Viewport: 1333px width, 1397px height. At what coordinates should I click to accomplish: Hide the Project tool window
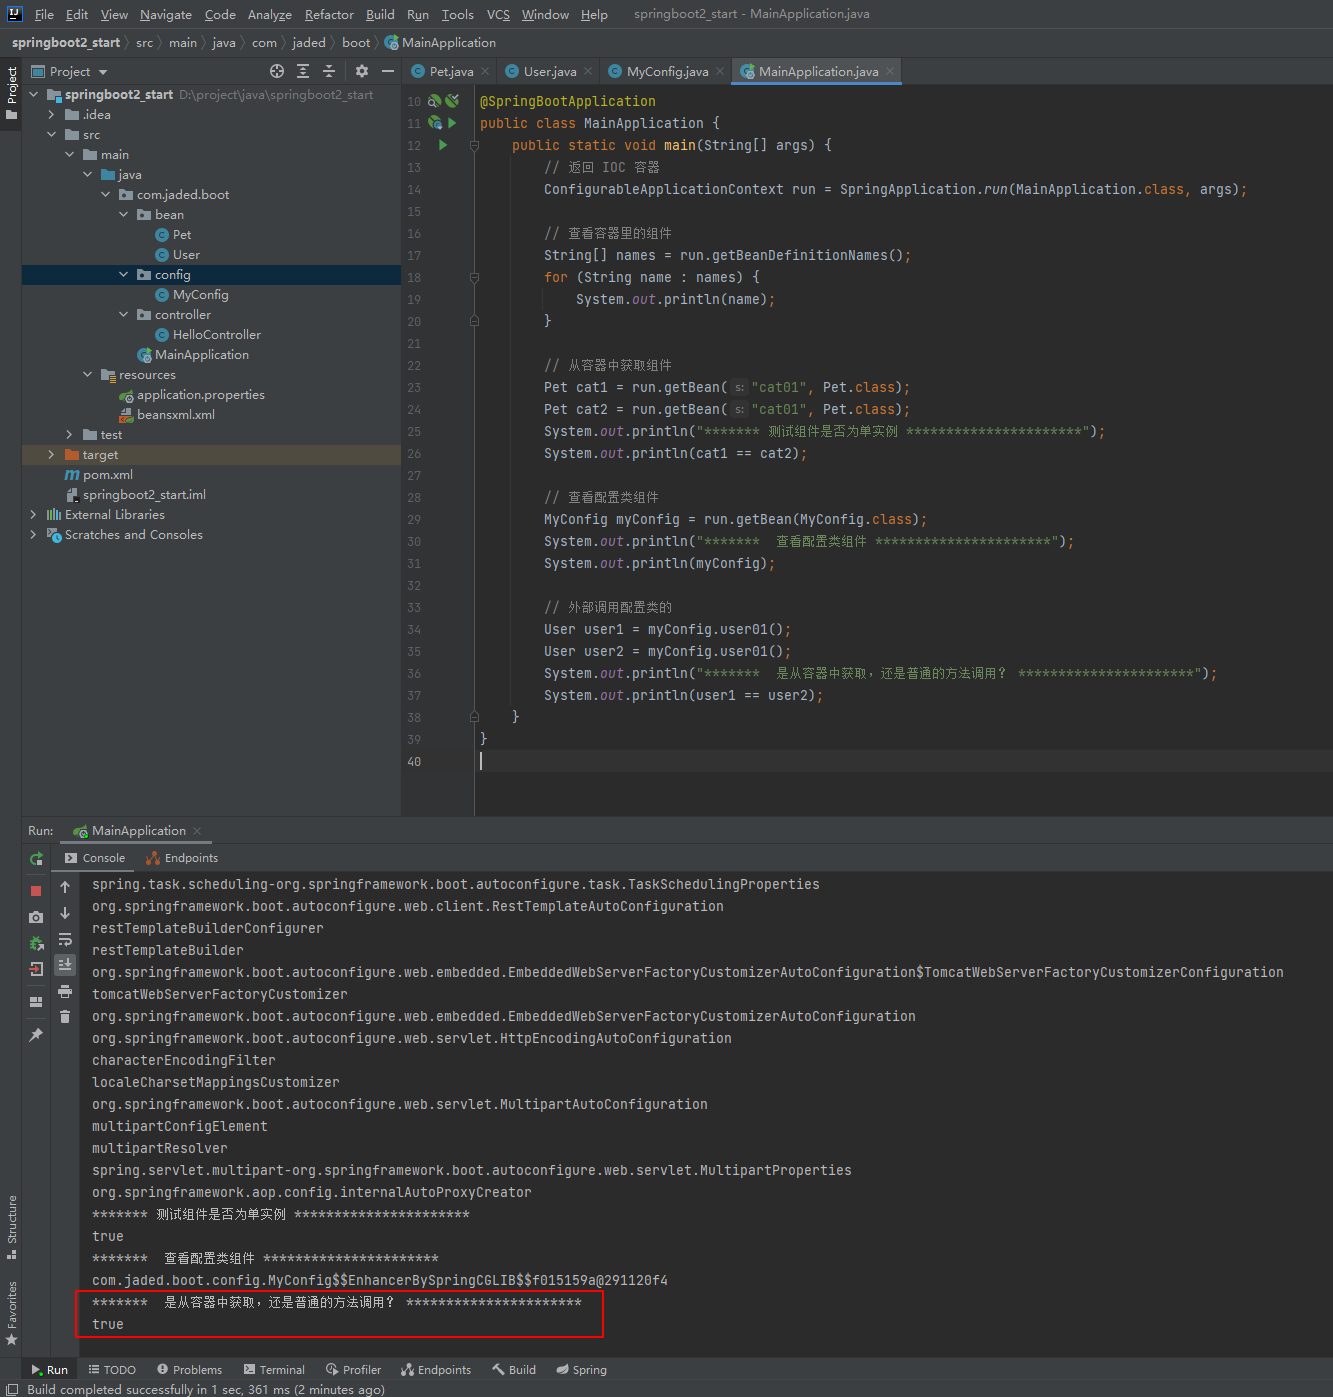[x=388, y=71]
